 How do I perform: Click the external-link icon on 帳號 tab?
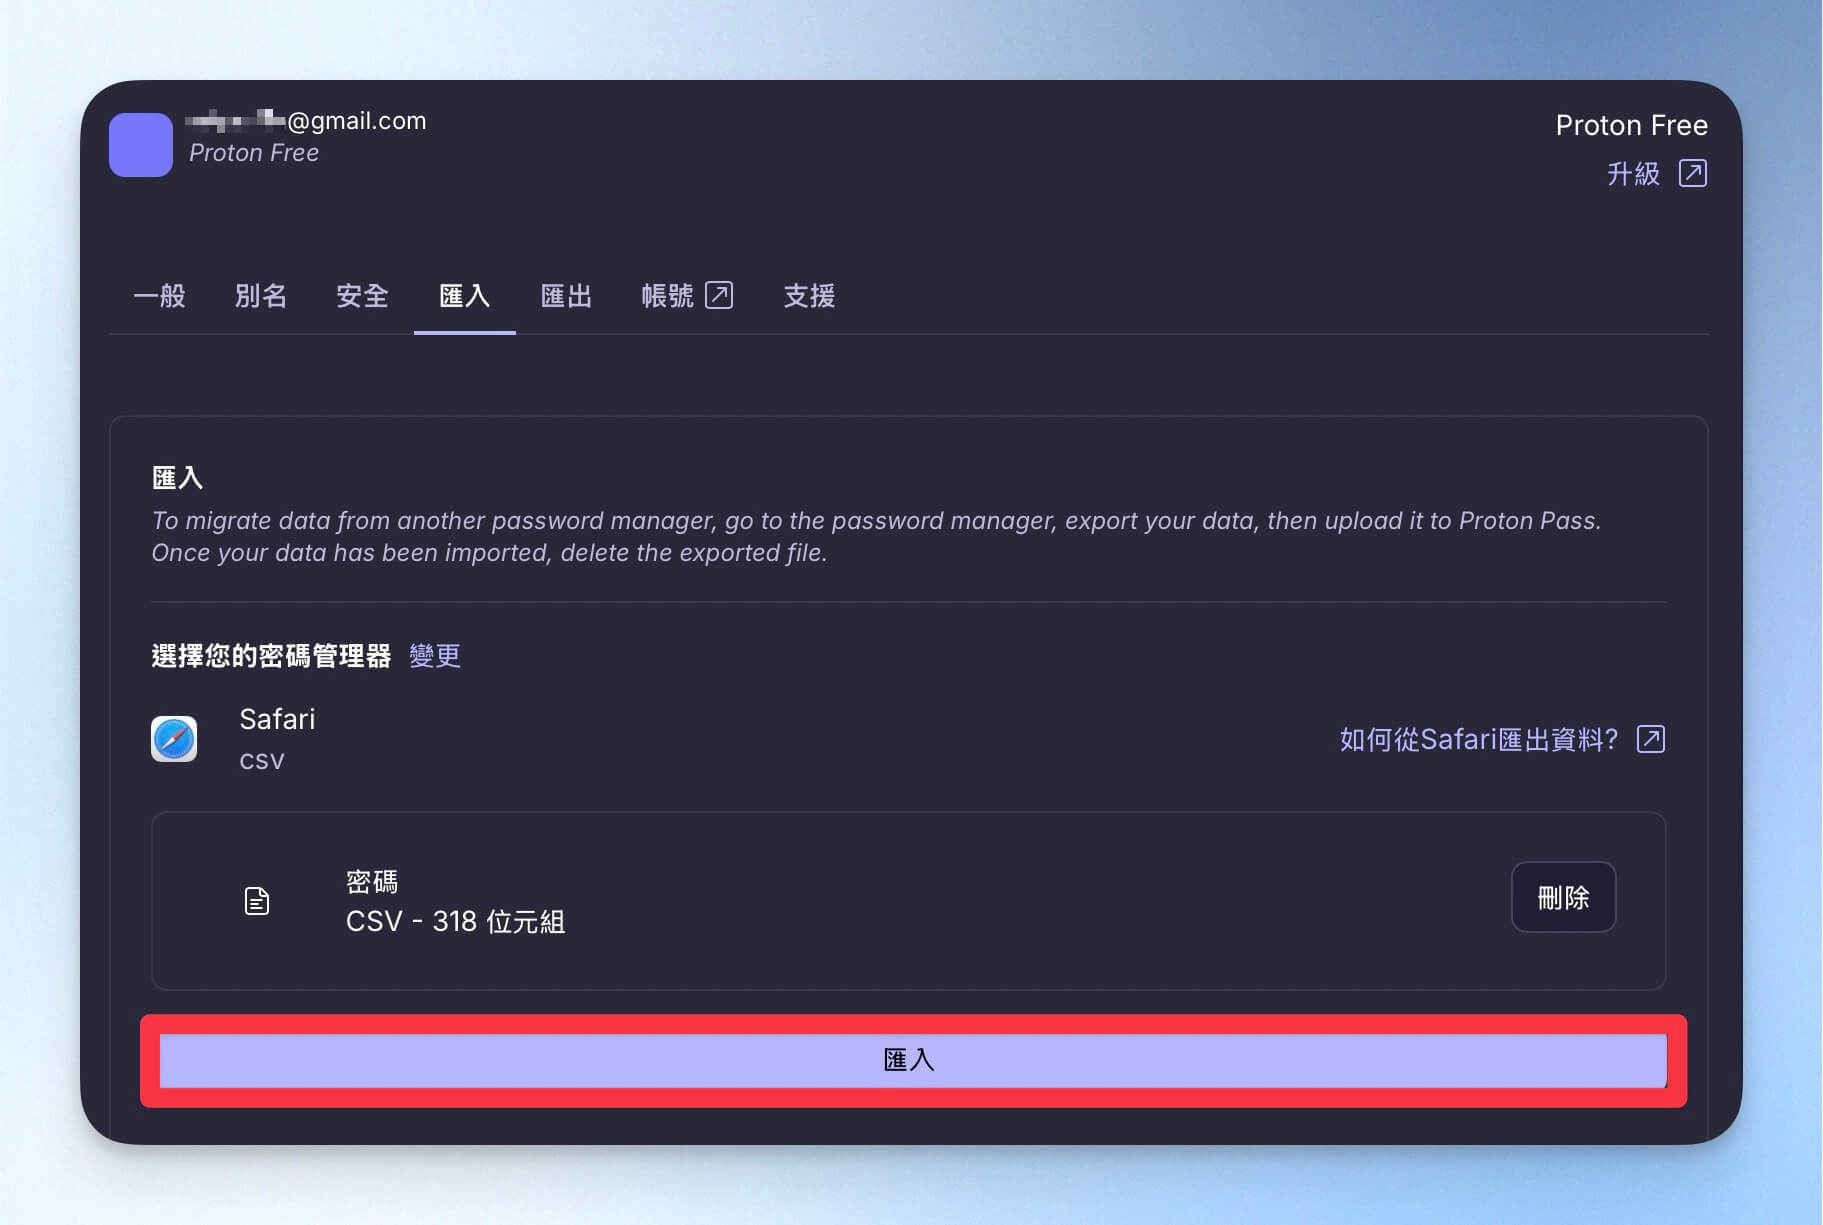tap(719, 295)
